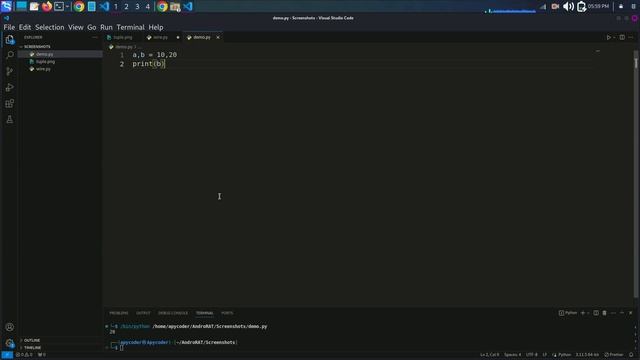640x360 pixels.
Task: Open the new terminal launch profile dropdown
Action: pyautogui.click(x=588, y=313)
